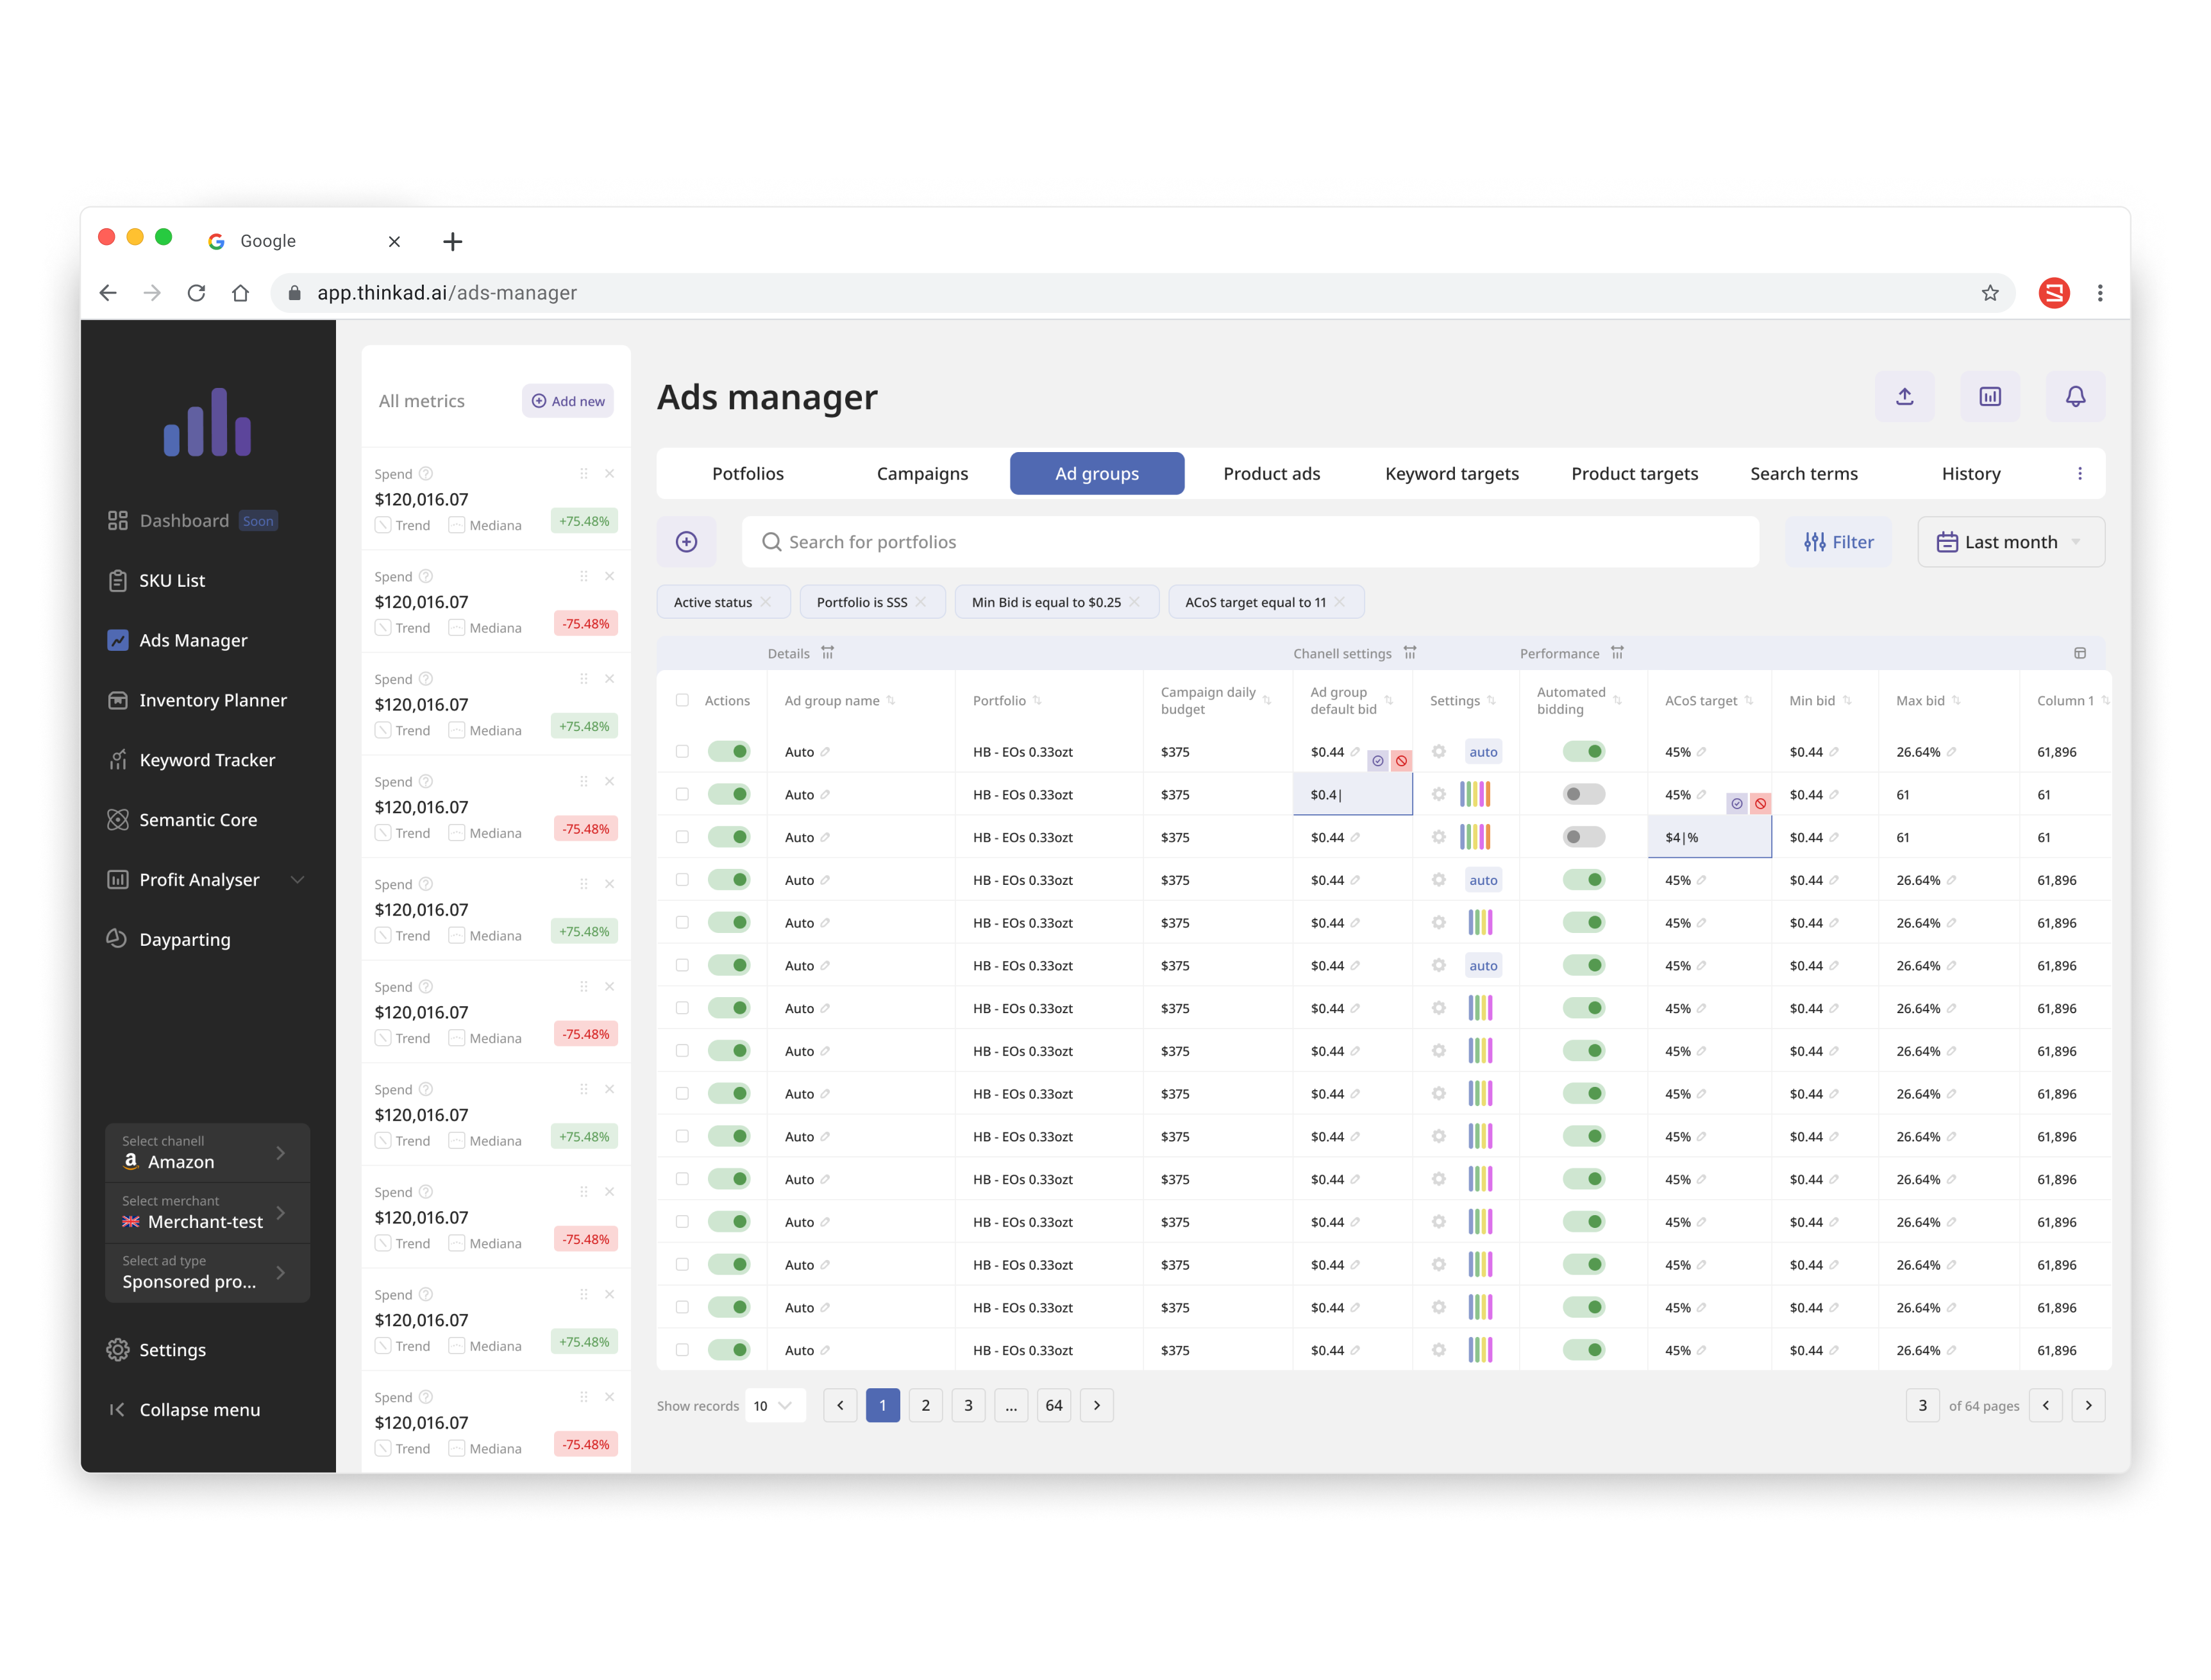The height and width of the screenshot is (1680, 2211).
Task: Remove the Active status filter chip
Action: point(766,602)
